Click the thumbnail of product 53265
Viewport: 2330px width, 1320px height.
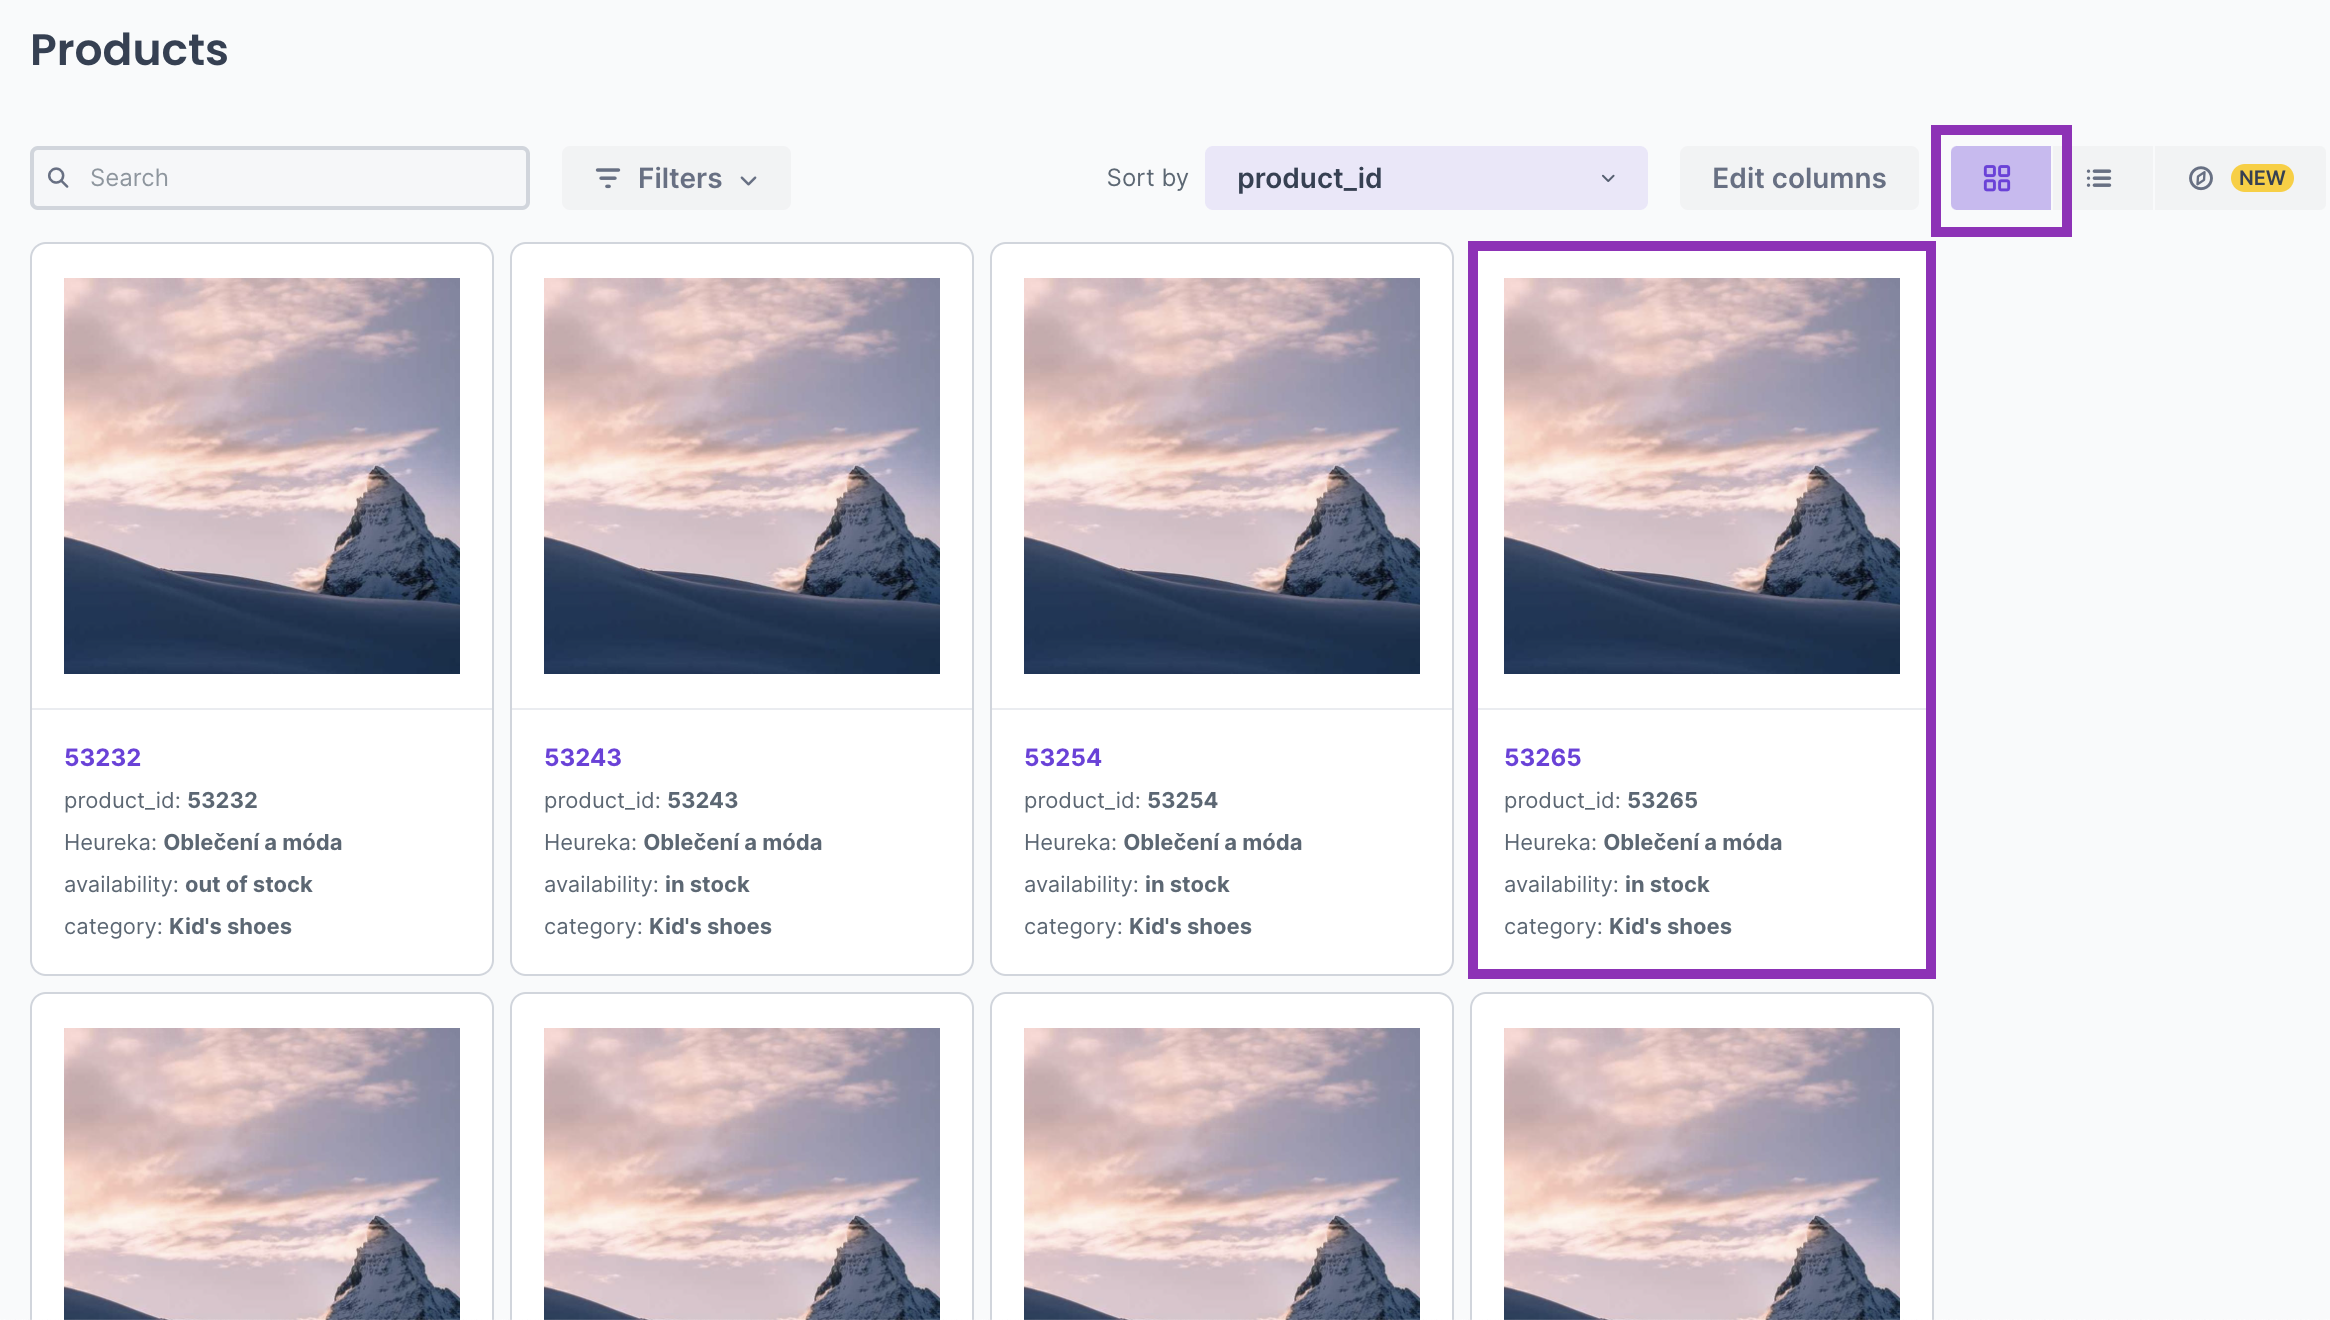pos(1702,475)
